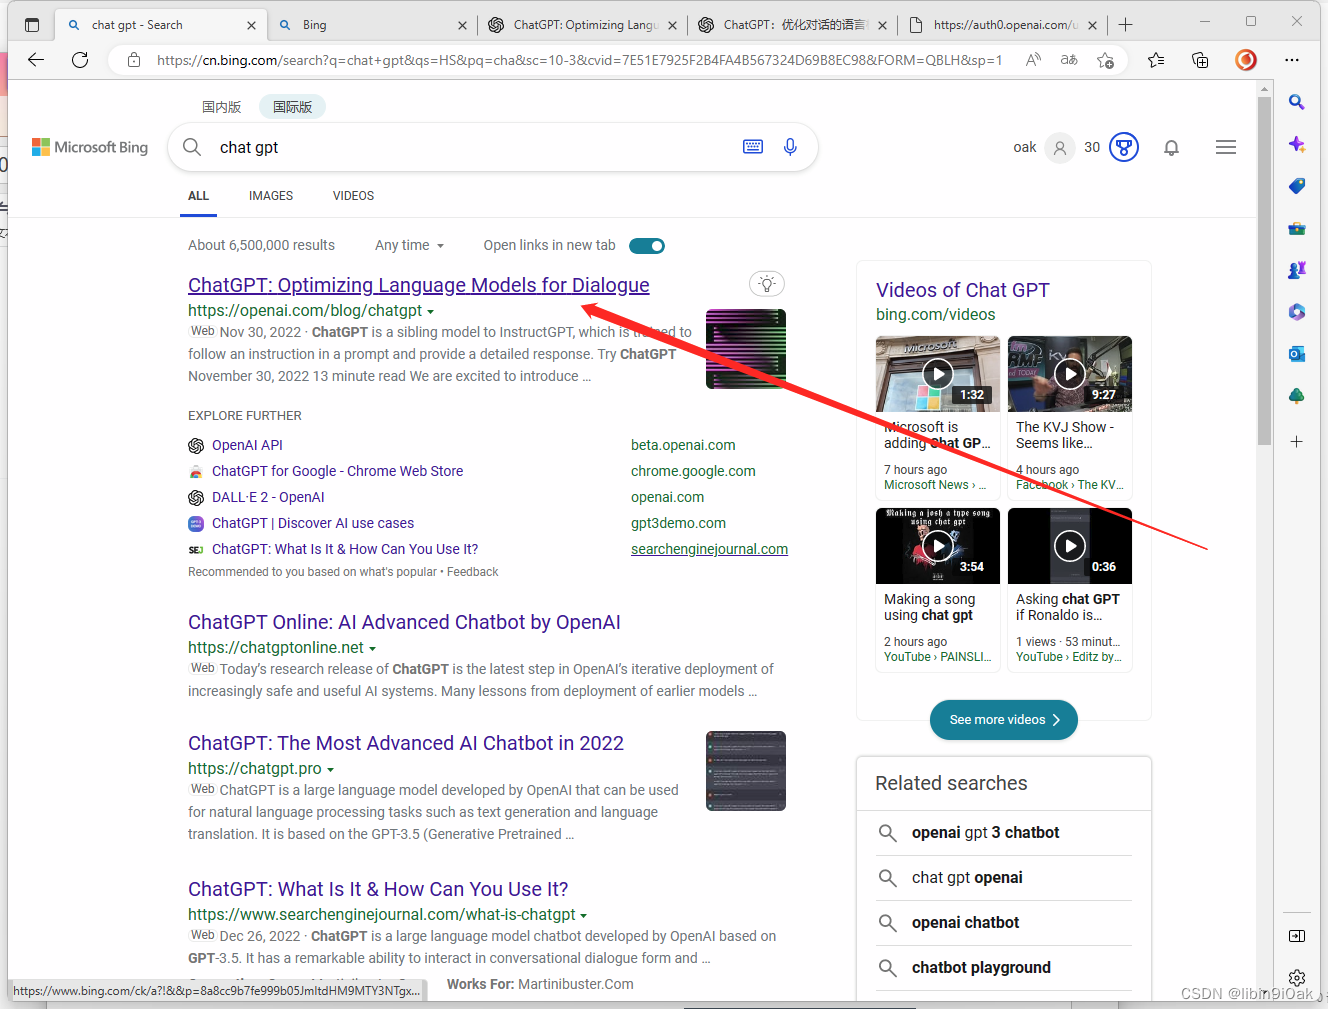Toggle Open links in new tab switch

tap(647, 246)
